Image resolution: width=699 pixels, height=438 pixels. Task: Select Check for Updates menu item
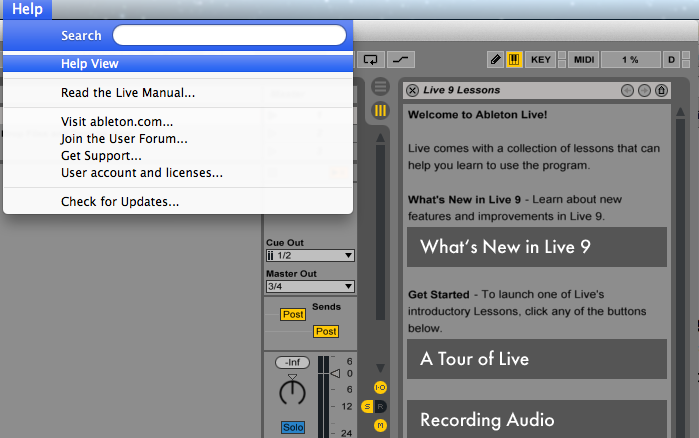(120, 202)
